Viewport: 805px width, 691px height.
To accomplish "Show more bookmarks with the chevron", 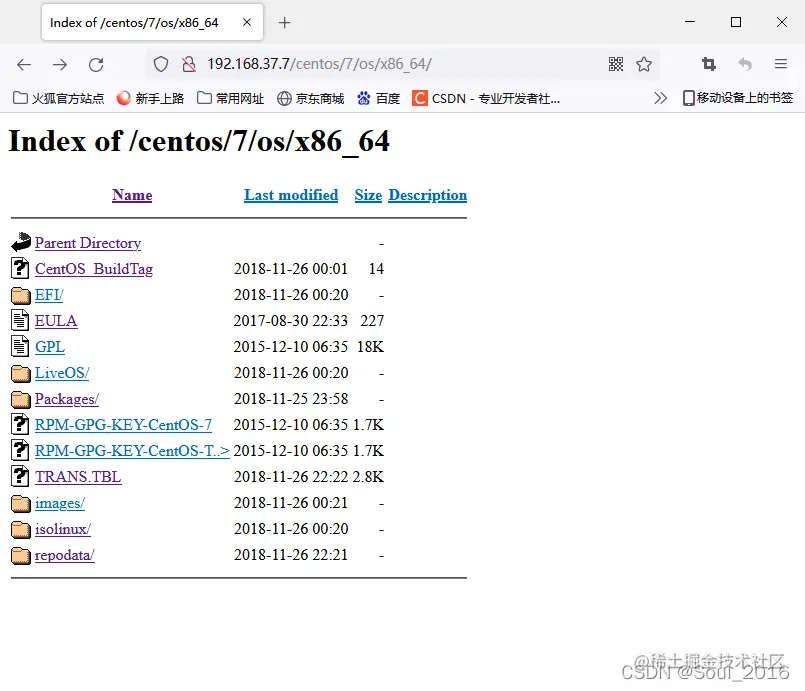I will tap(660, 98).
